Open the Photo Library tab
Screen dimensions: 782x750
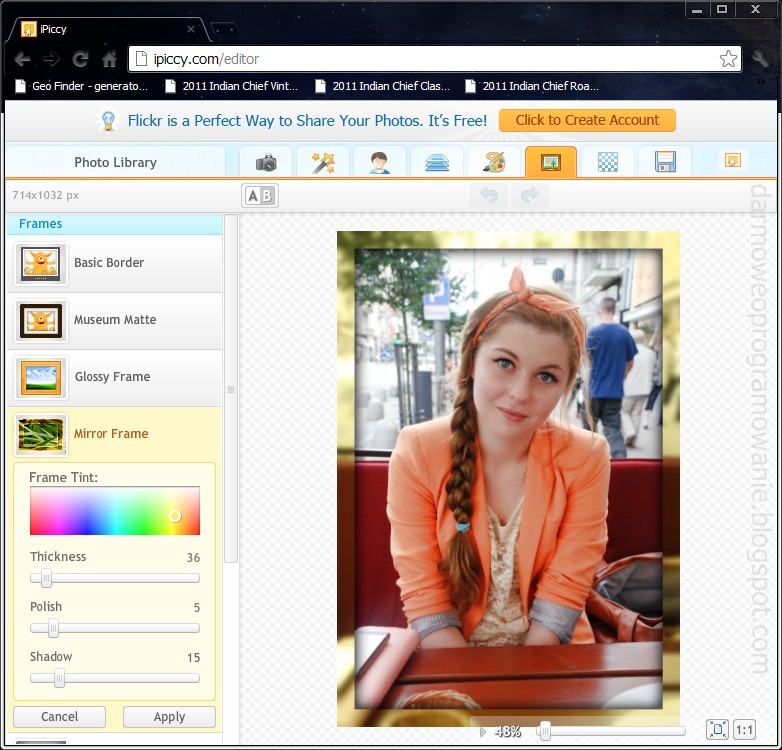tap(115, 162)
